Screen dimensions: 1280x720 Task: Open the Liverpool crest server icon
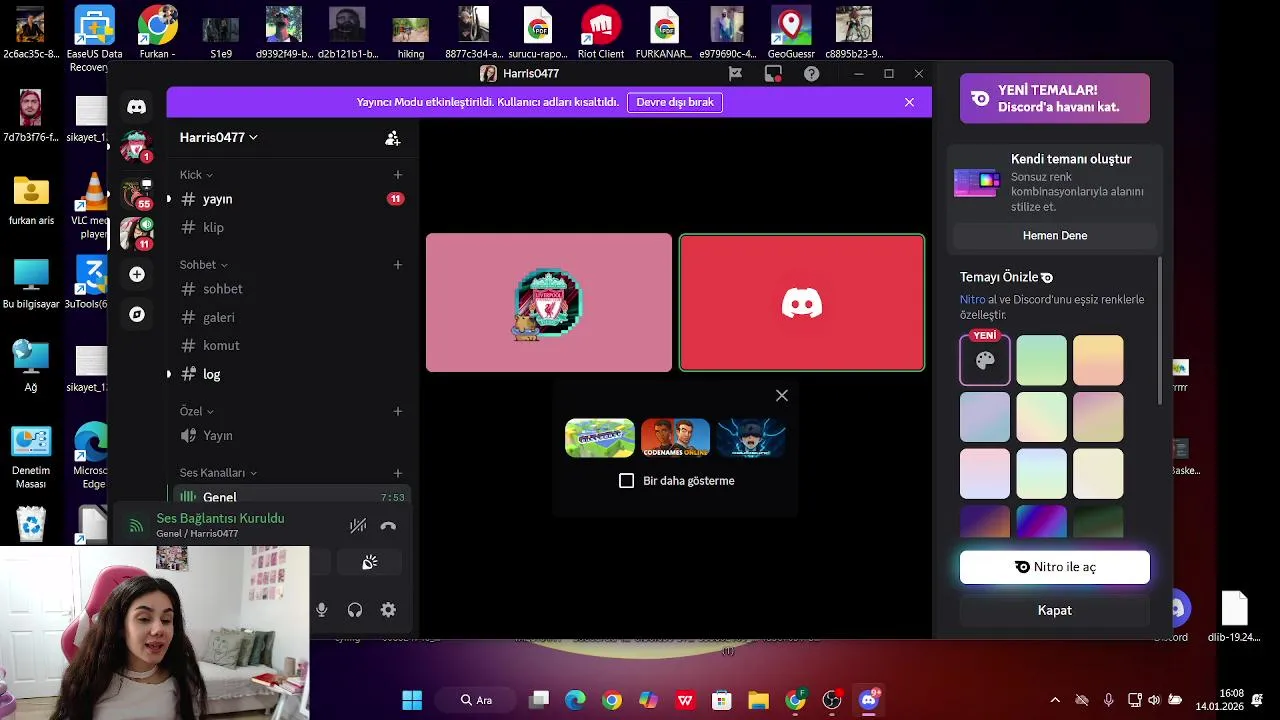click(x=136, y=147)
